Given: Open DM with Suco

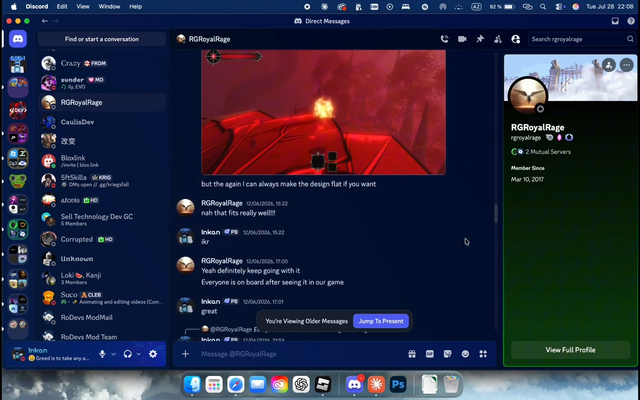Looking at the screenshot, I should pyautogui.click(x=102, y=298).
